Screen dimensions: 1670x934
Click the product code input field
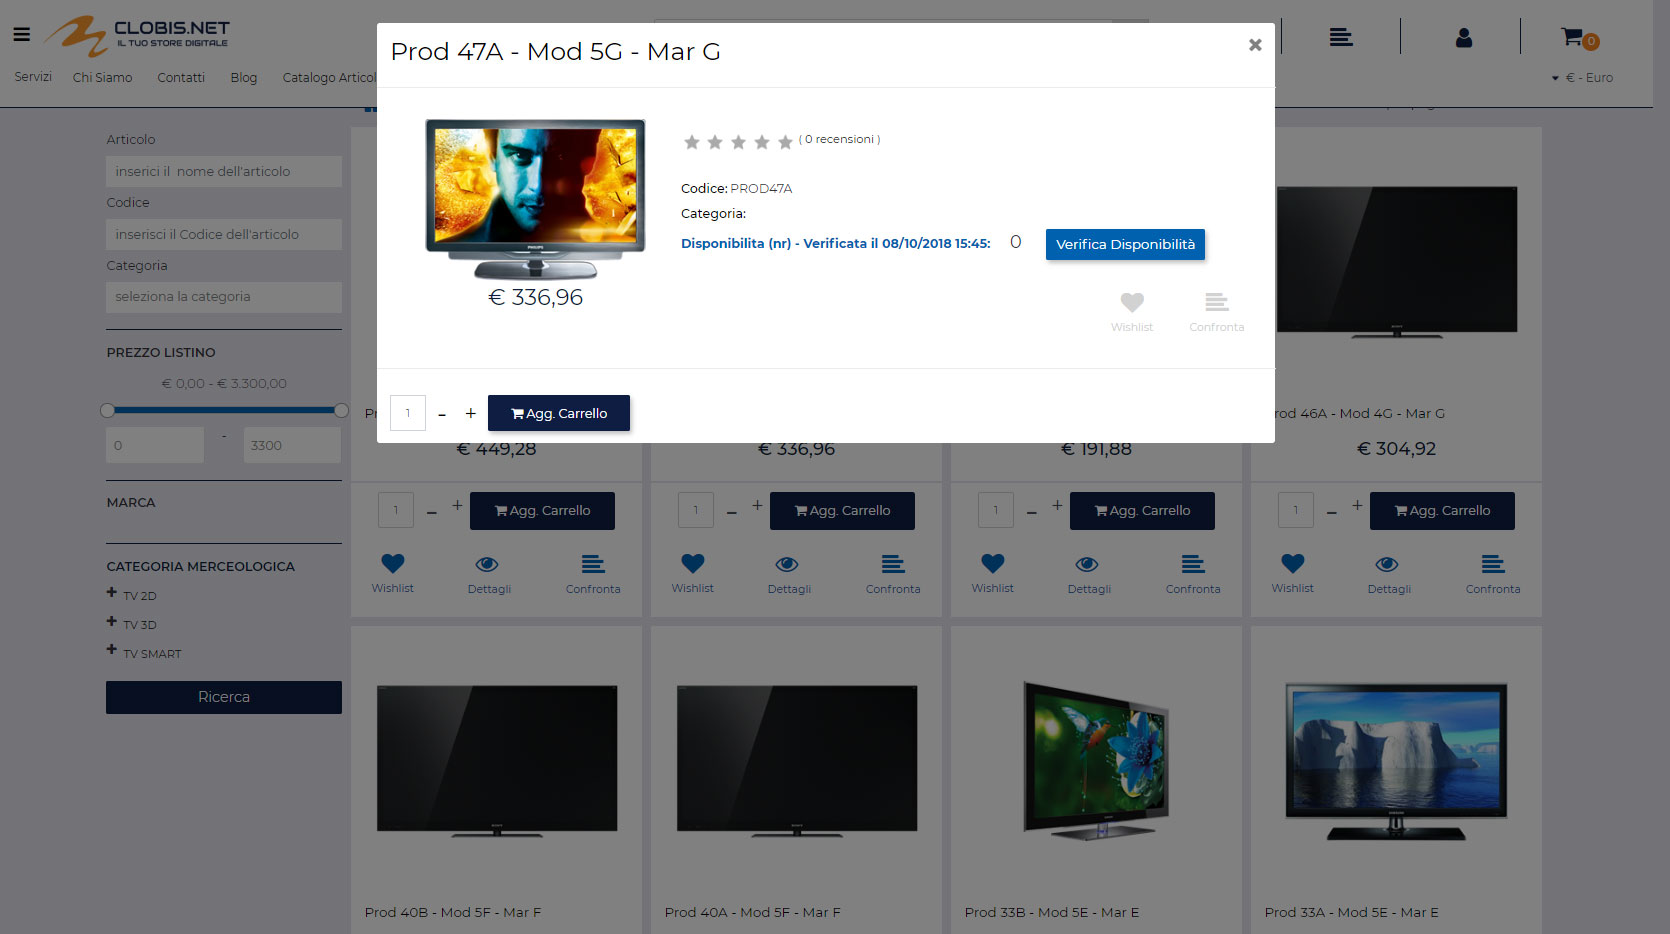point(224,234)
